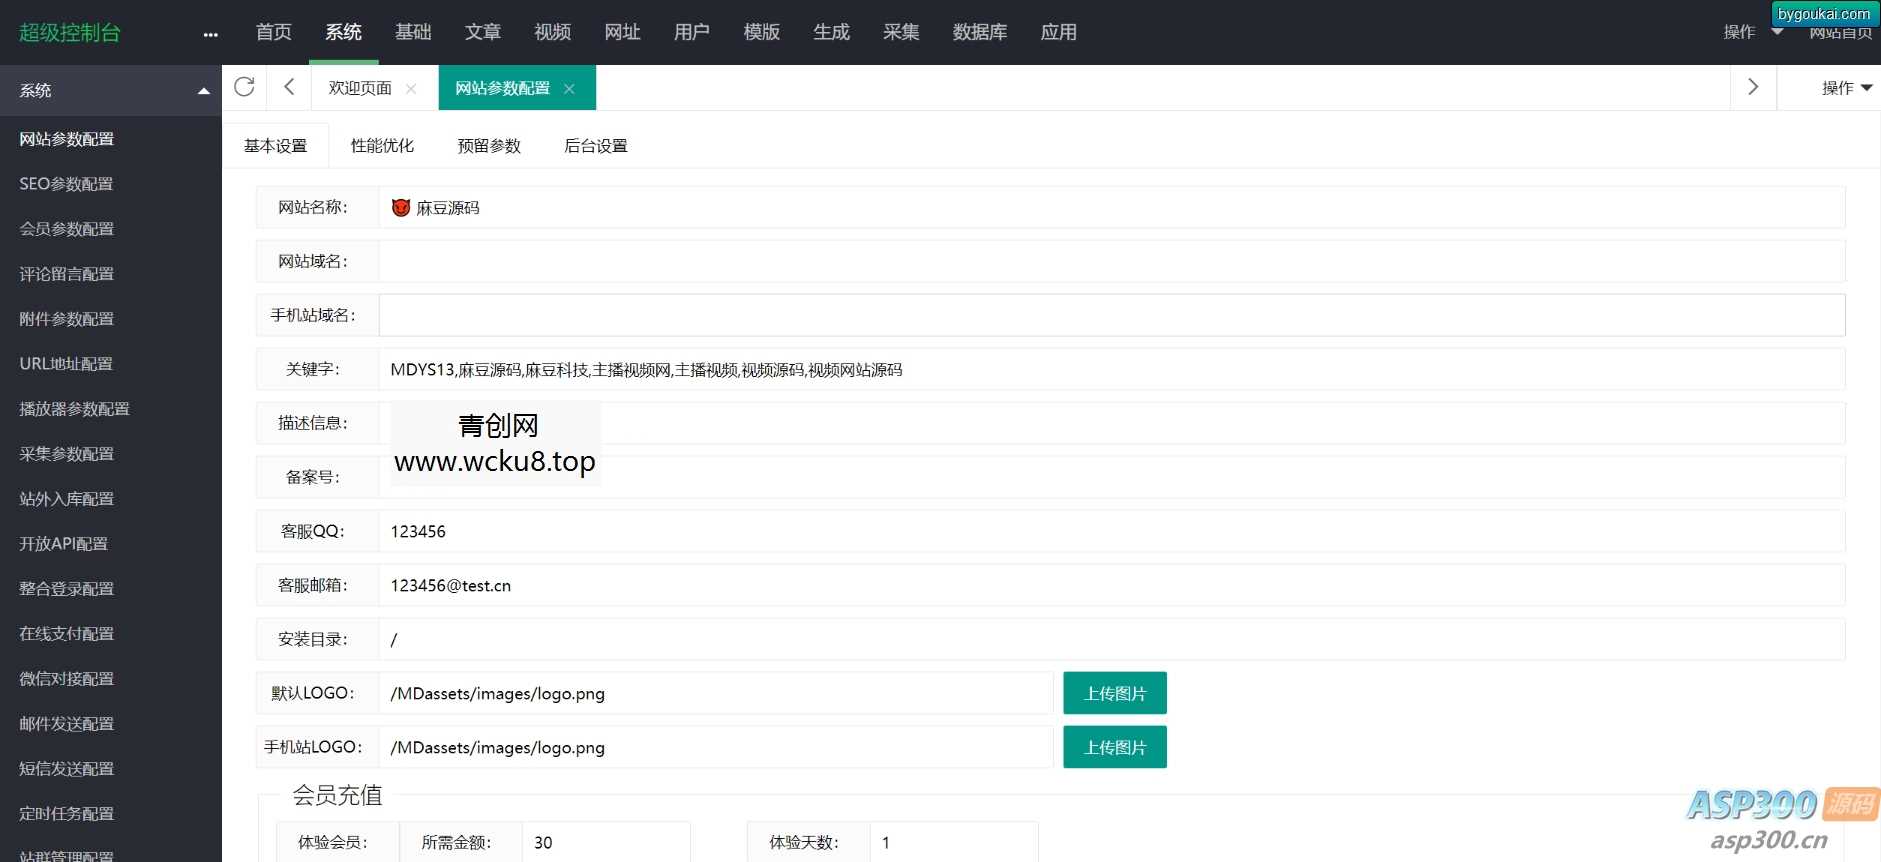The width and height of the screenshot is (1881, 862).
Task: Close the 欢迎页面 tab
Action: 411,89
